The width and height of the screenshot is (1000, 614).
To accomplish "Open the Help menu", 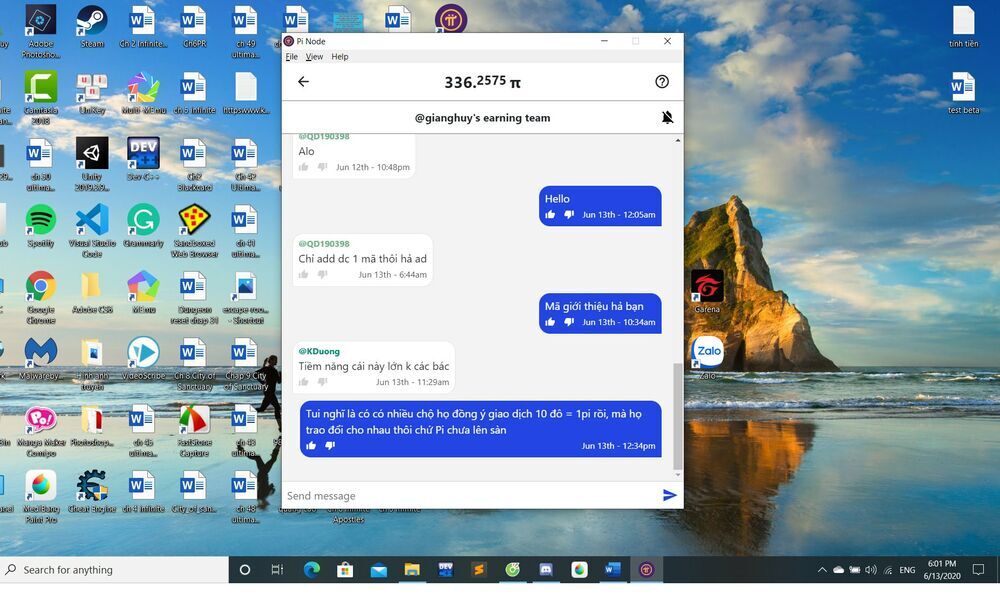I will point(340,57).
